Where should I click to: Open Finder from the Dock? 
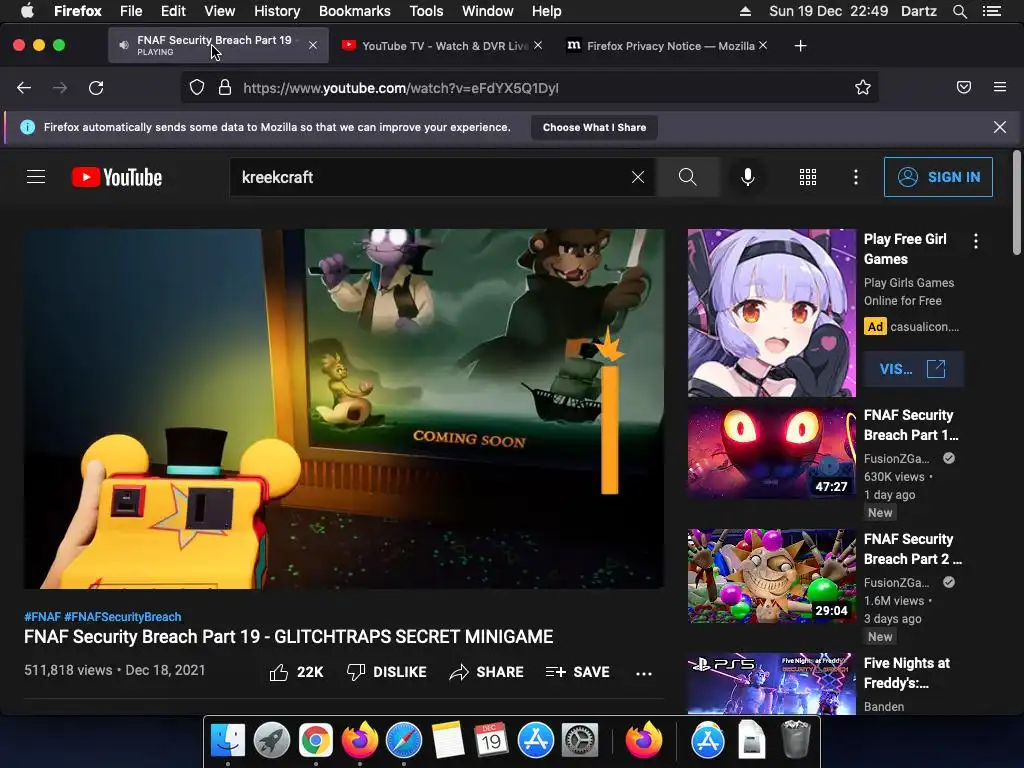[227, 740]
